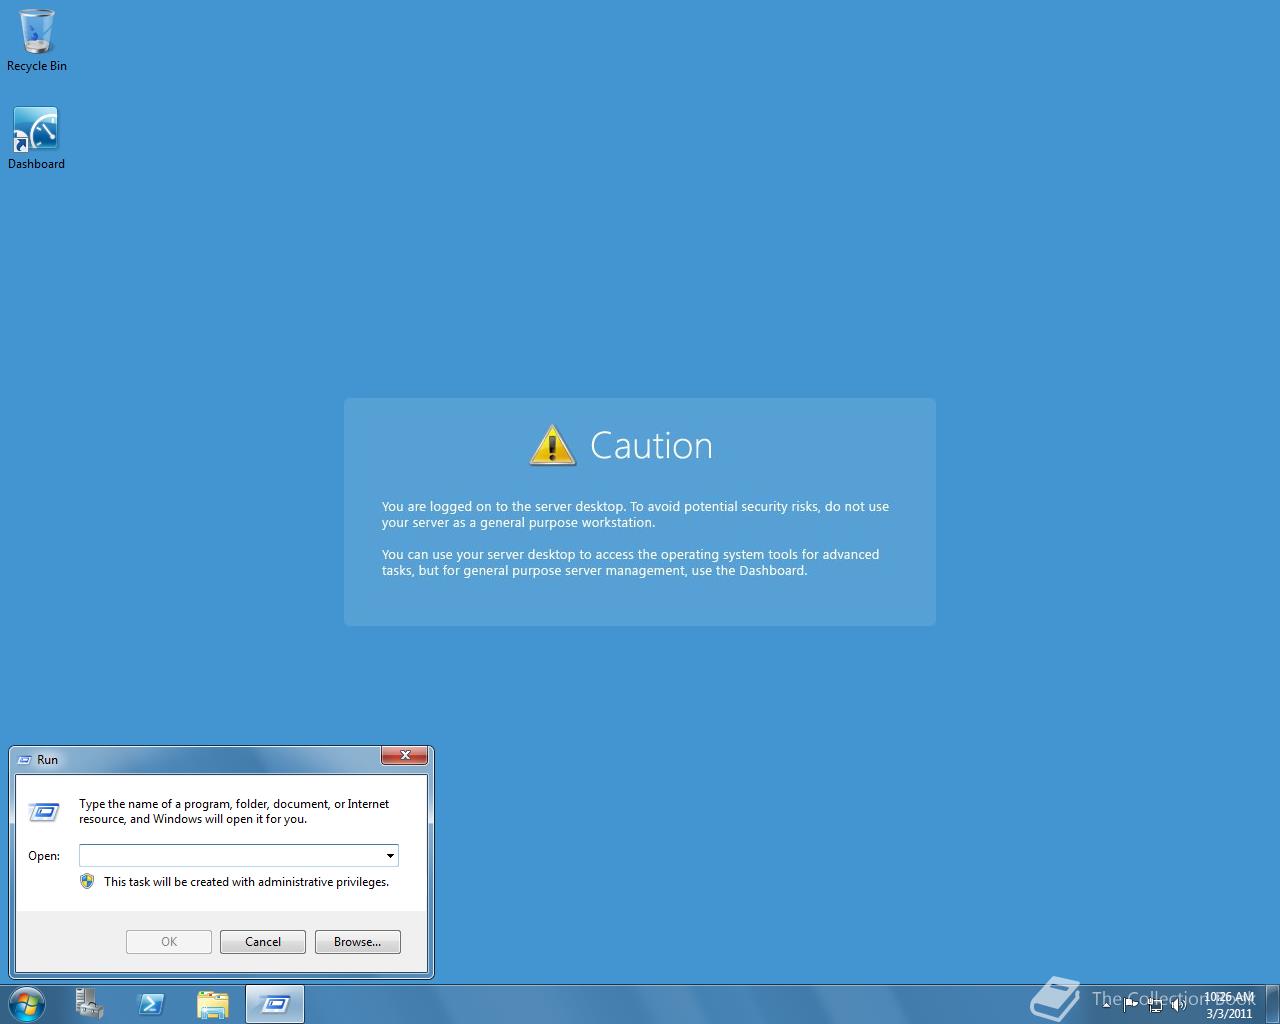
Task: Click the 'This task will be created' text
Action: coord(246,882)
